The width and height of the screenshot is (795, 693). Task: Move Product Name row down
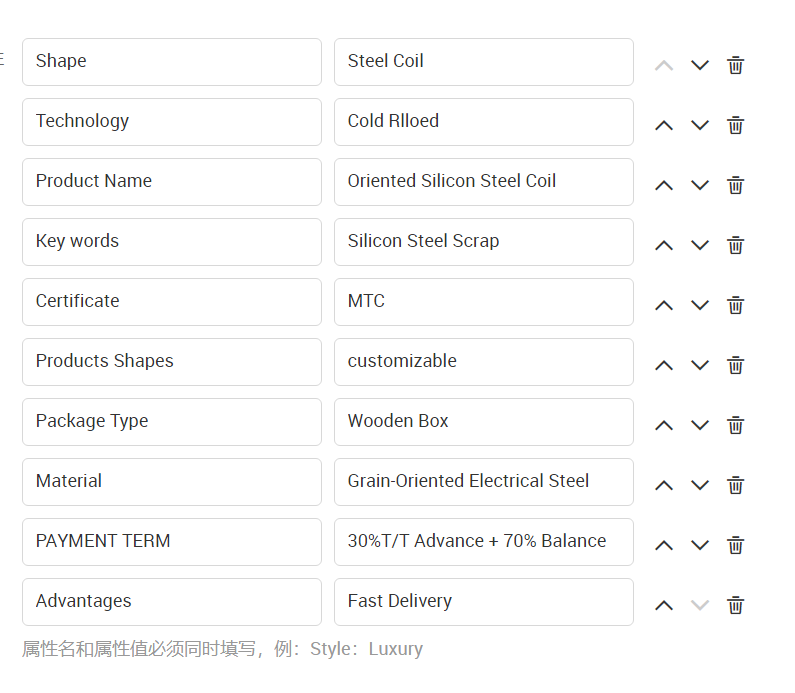[x=700, y=185]
